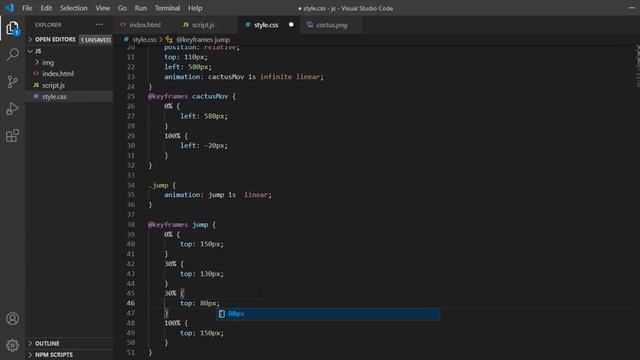Click @keyframes jump in the breadcrumb
640x360 pixels.
[x=203, y=40]
